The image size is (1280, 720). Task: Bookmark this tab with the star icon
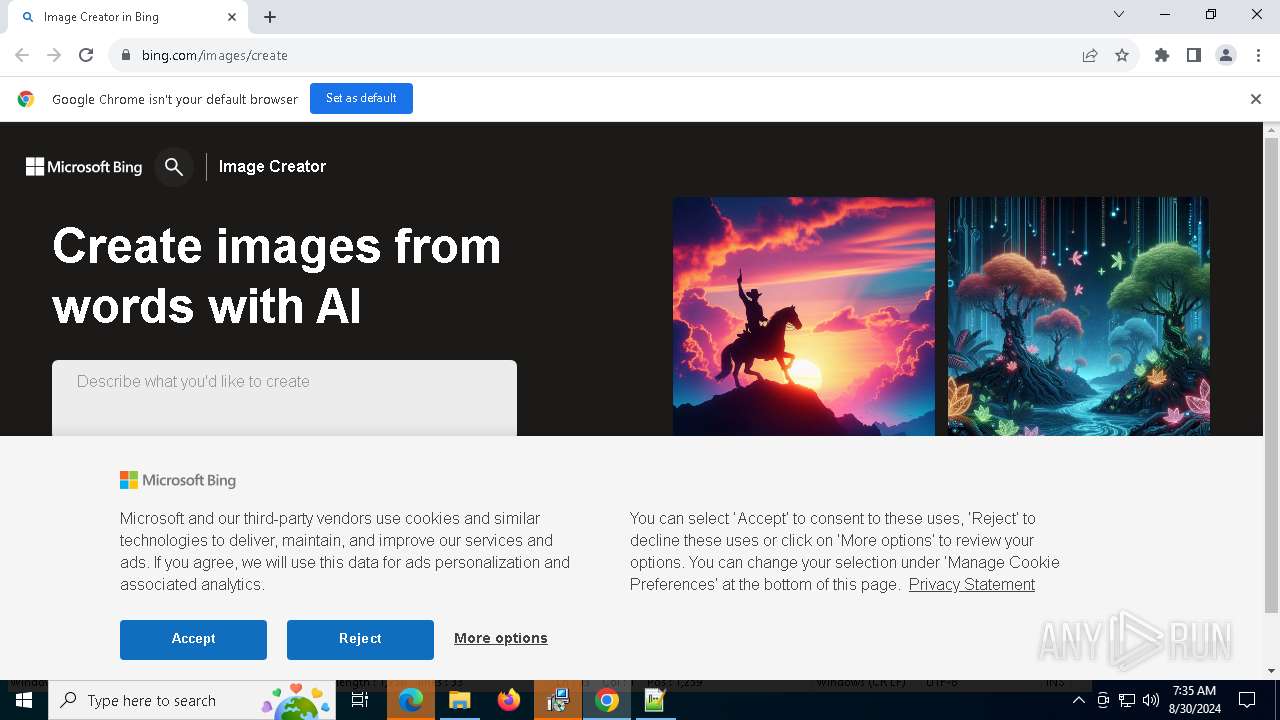[1122, 55]
